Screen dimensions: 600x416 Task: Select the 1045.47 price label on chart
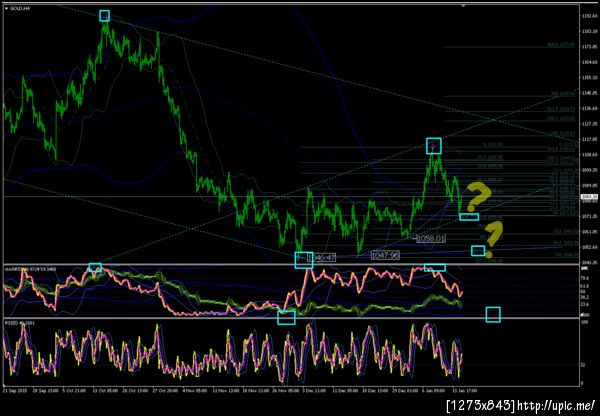pyautogui.click(x=321, y=258)
